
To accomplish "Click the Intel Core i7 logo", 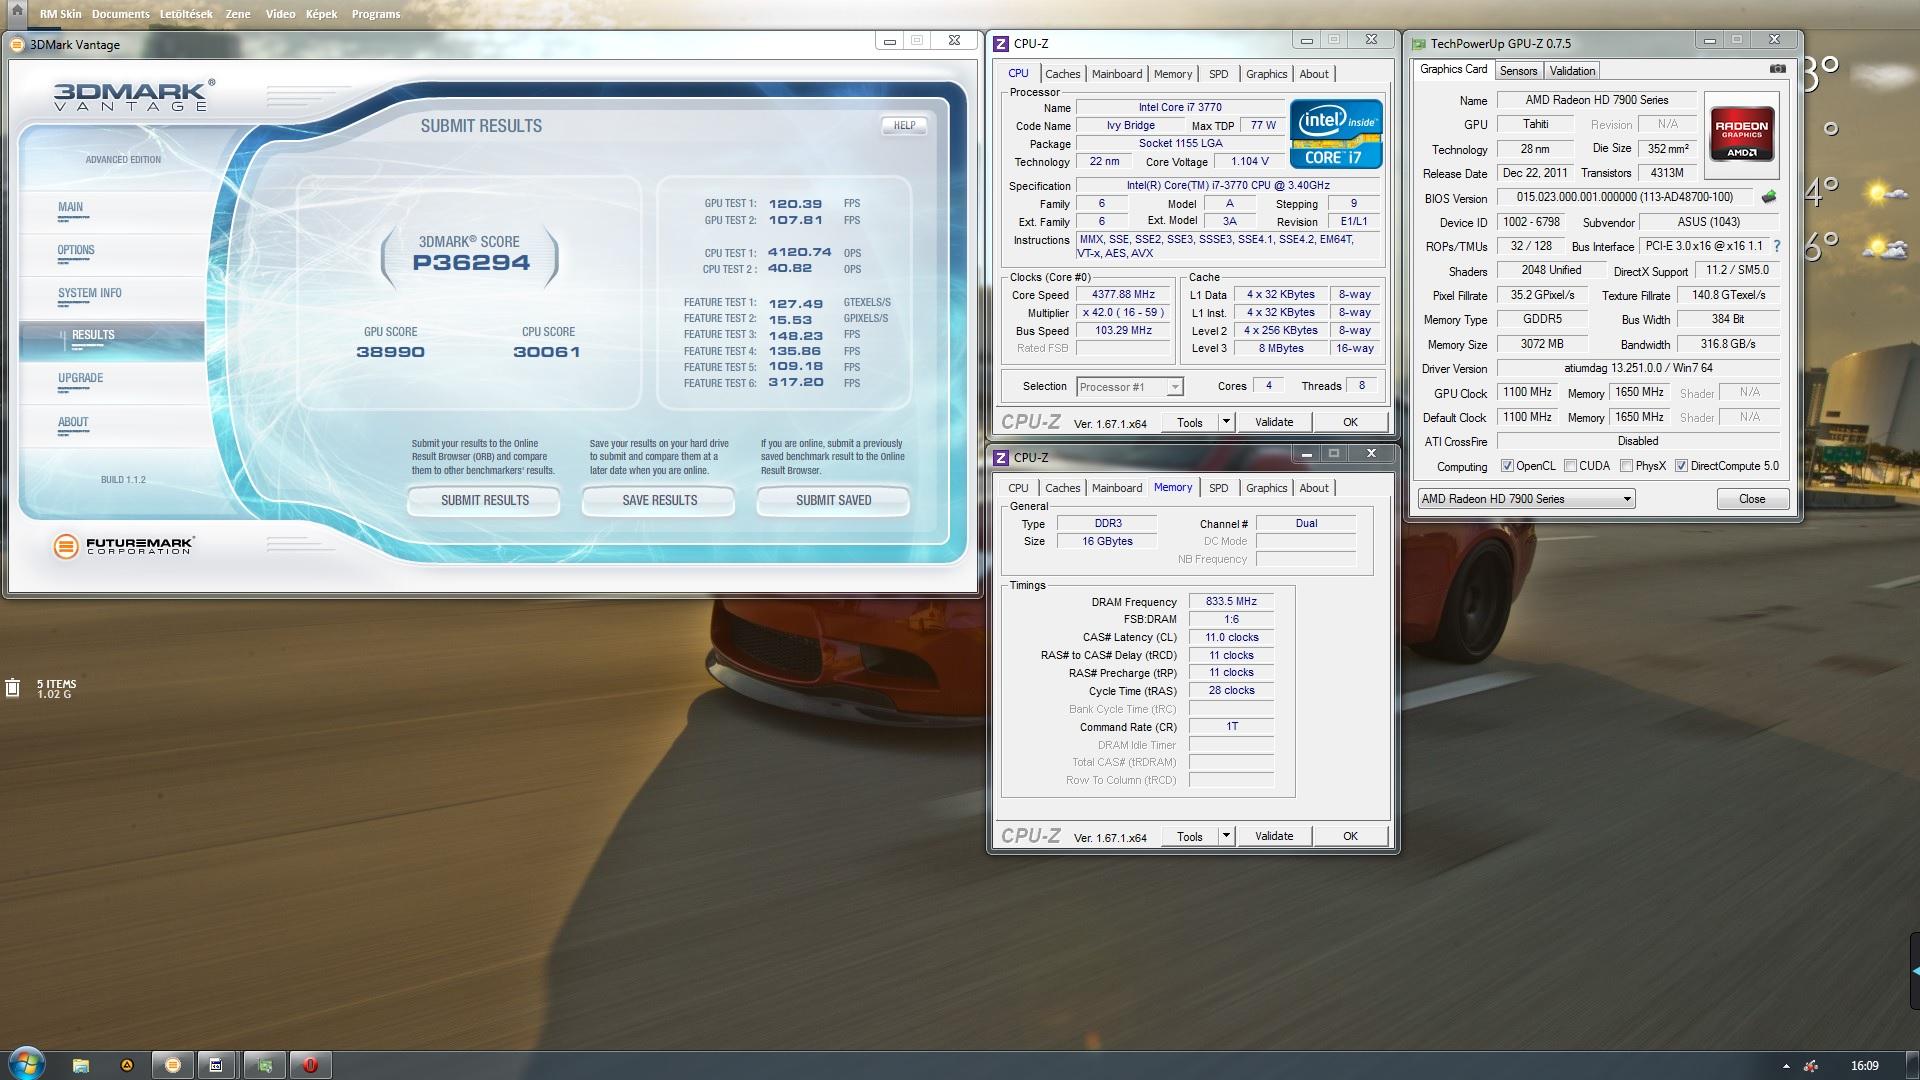I will [x=1336, y=133].
